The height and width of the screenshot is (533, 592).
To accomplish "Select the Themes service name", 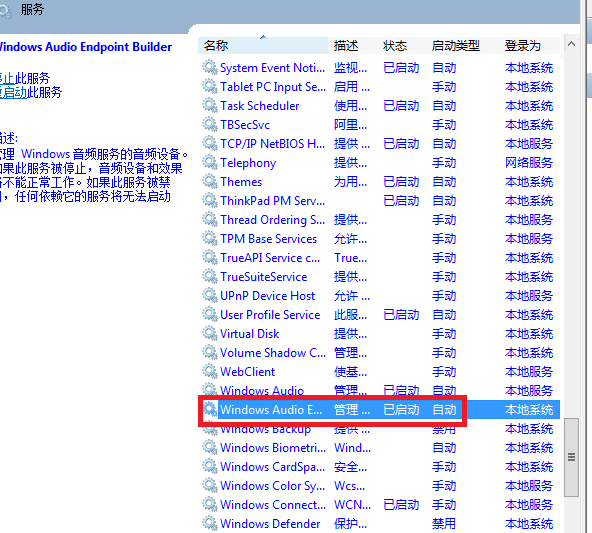I will pos(241,182).
